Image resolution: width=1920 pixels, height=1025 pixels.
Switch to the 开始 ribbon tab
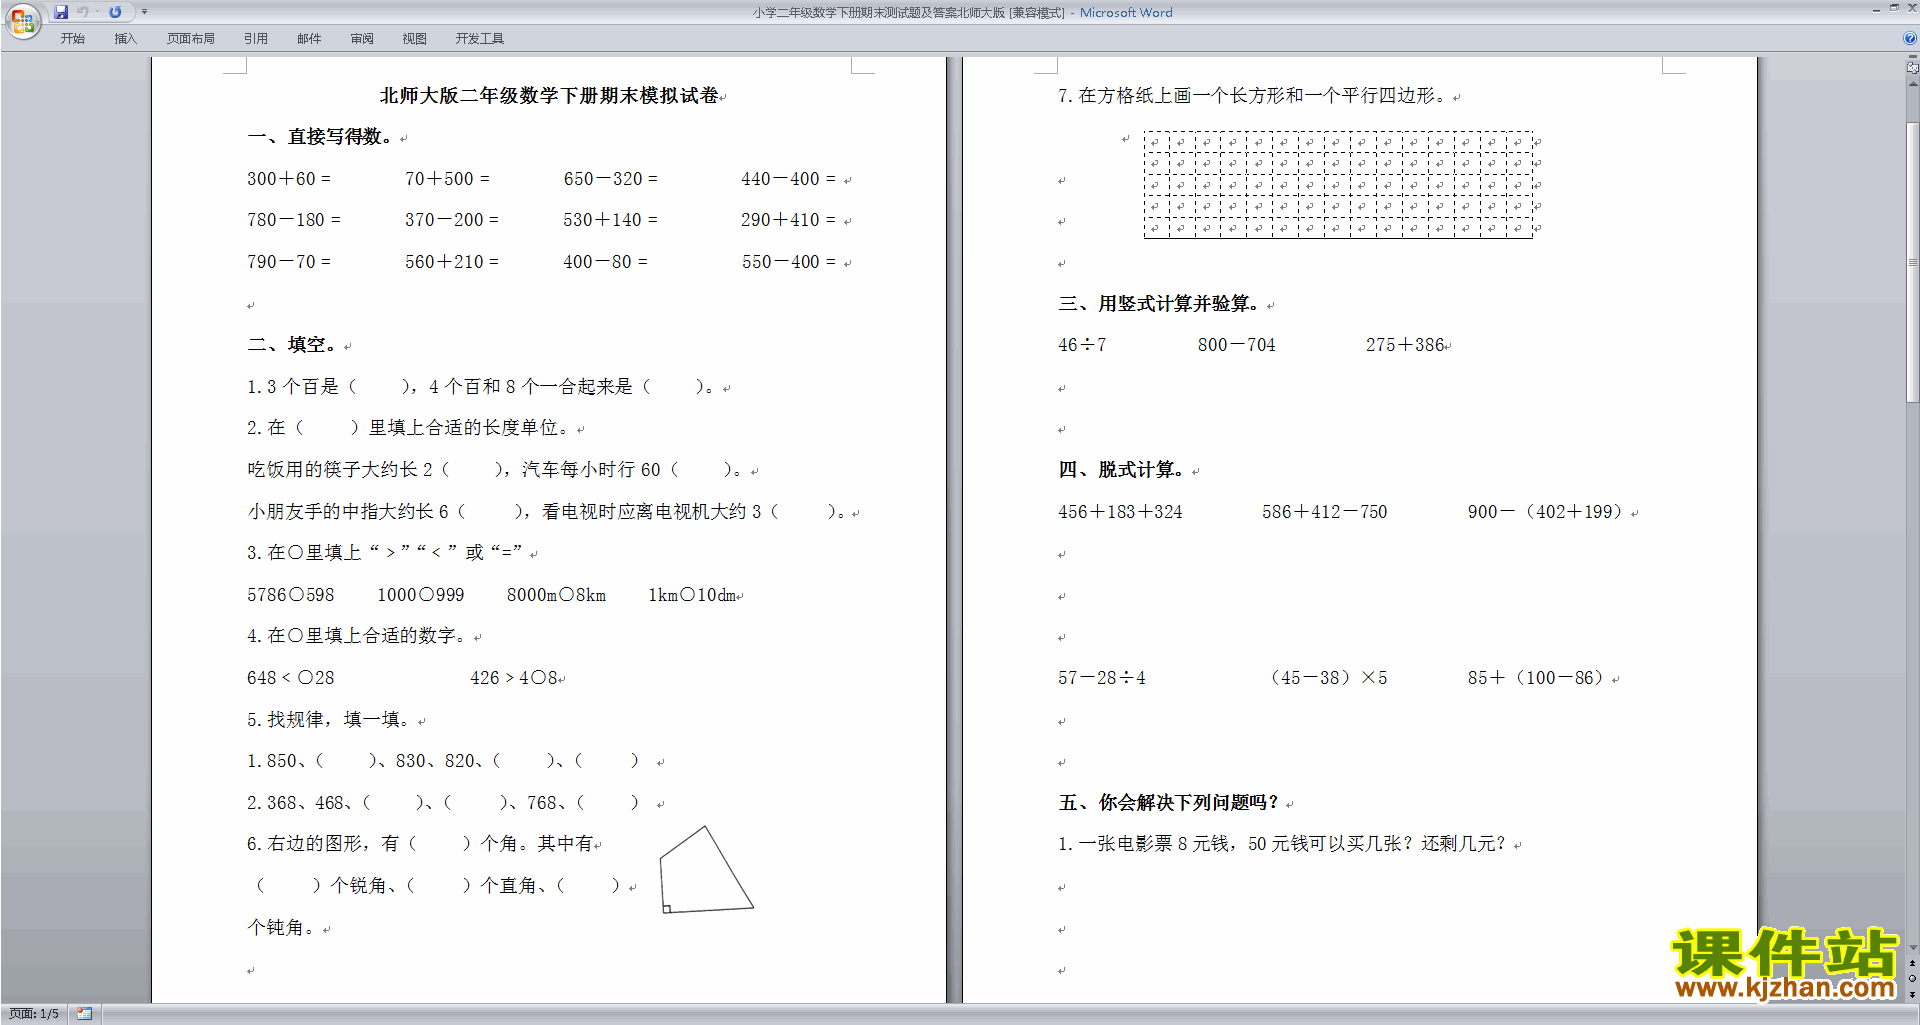[x=72, y=38]
